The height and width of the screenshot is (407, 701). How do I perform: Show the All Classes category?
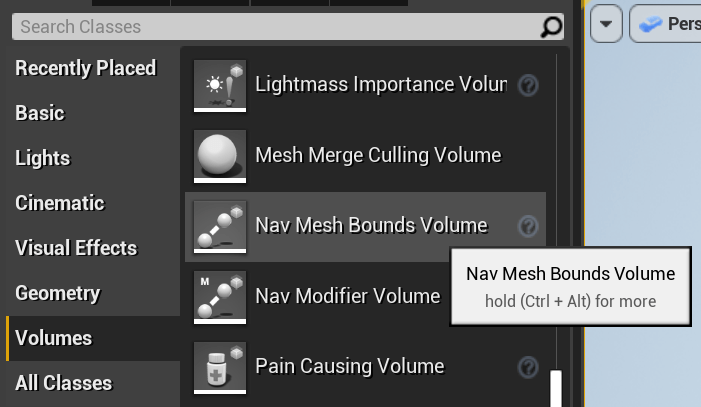click(x=63, y=383)
